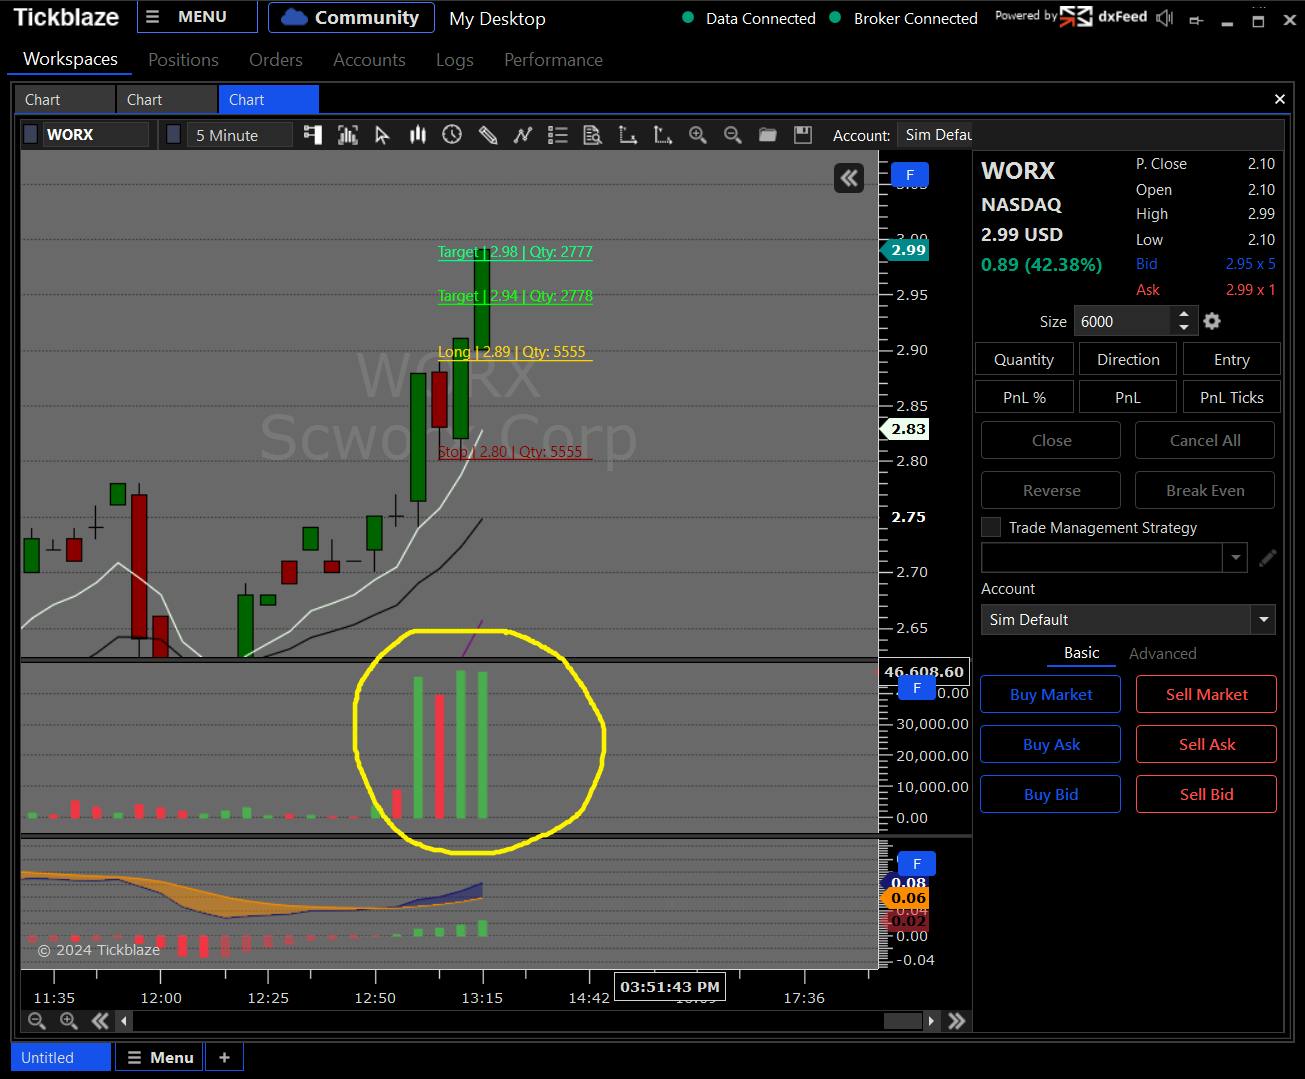Open the main MENU button in the title bar
This screenshot has height=1079, width=1305.
coord(197,17)
